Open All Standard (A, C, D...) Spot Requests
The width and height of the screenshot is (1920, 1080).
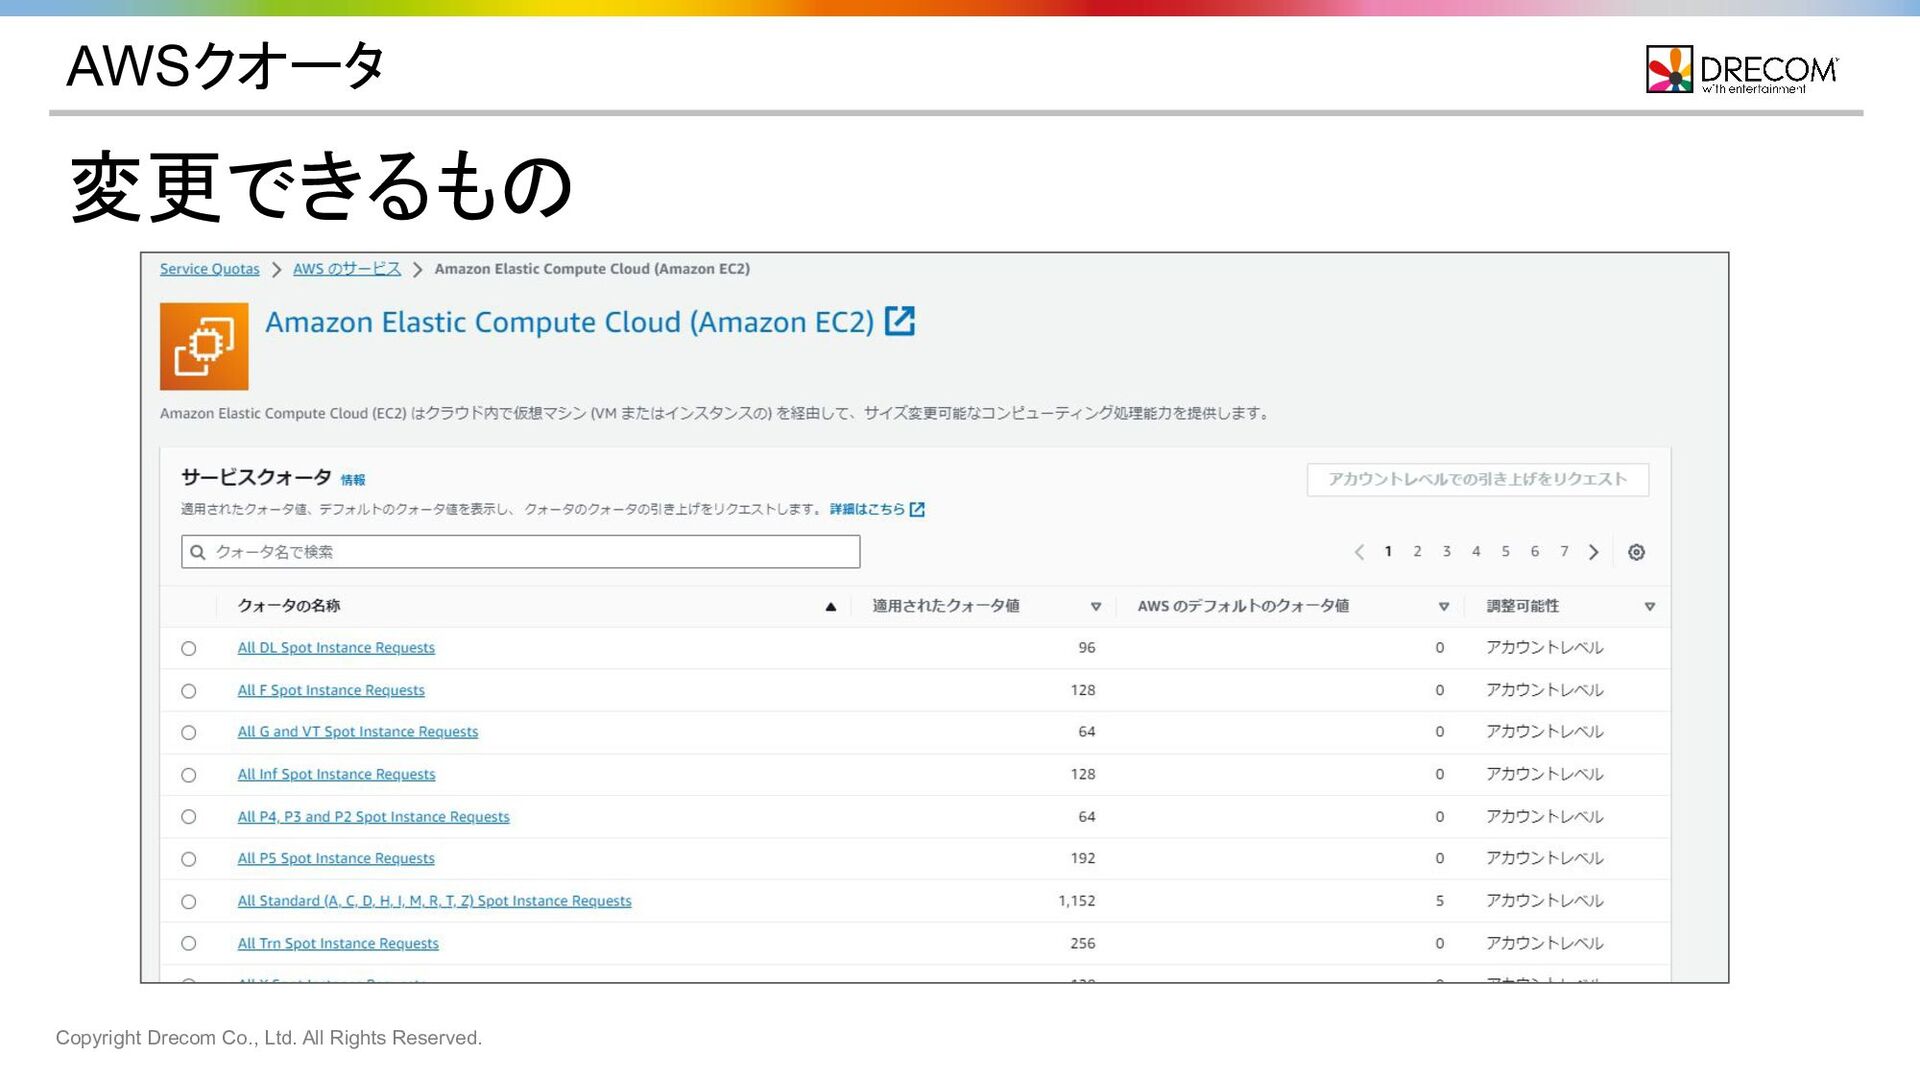[x=434, y=901]
